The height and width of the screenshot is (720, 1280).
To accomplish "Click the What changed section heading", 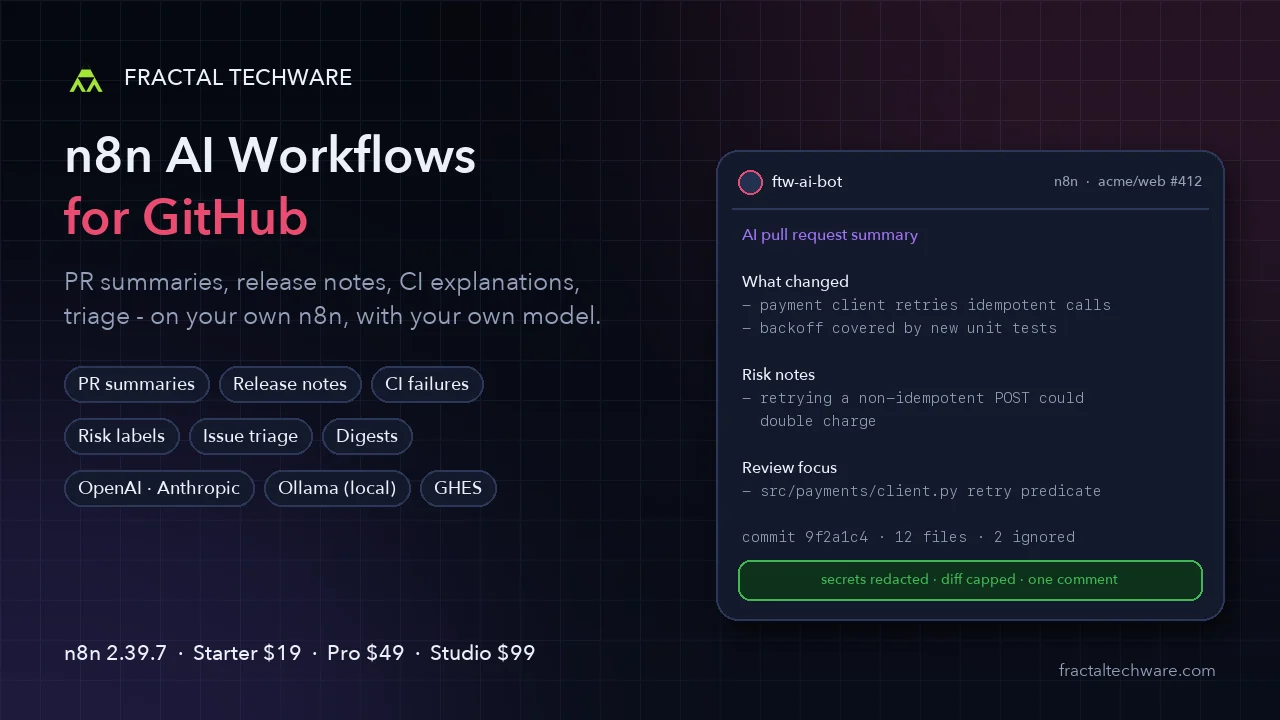I will point(795,282).
